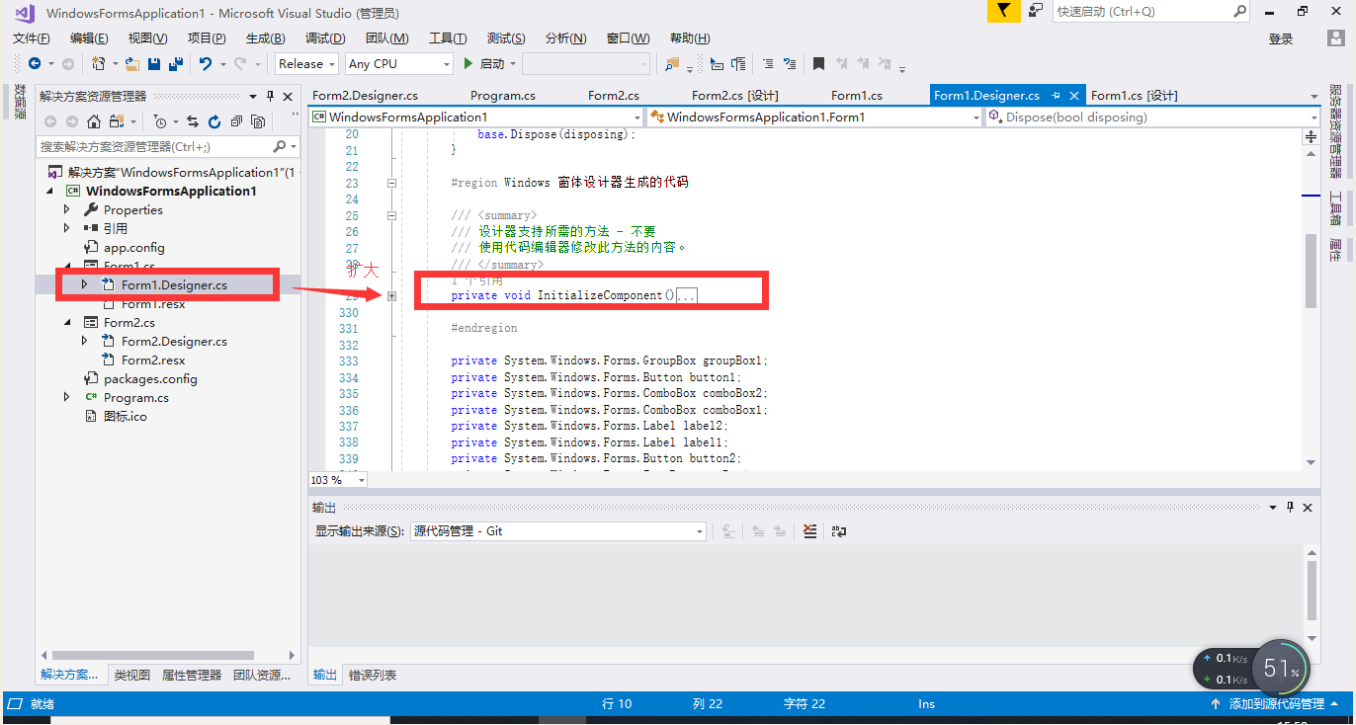Click the Home icon in Solution Explorer
Viewport: 1356px width, 725px height.
pyautogui.click(x=94, y=122)
